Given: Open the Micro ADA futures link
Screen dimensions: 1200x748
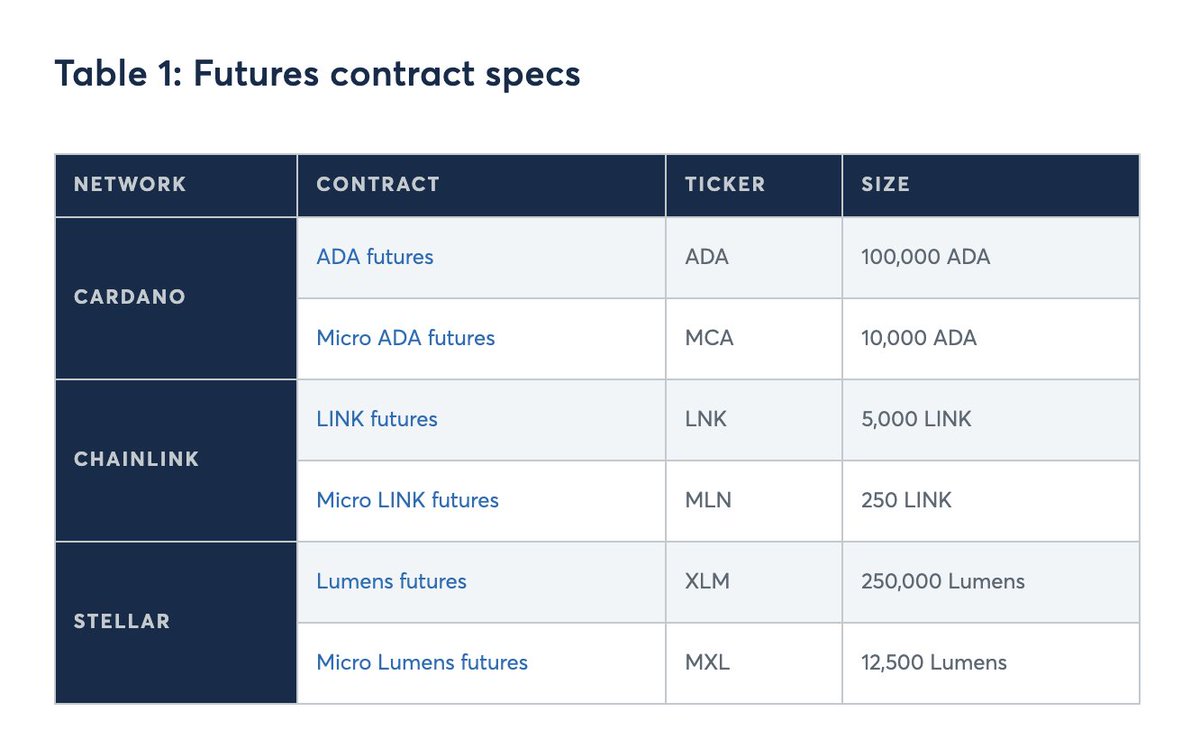Looking at the screenshot, I should 405,338.
